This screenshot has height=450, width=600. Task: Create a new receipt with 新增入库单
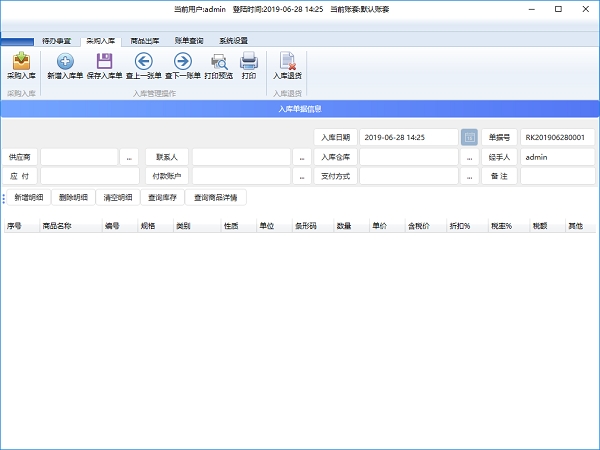pos(65,66)
